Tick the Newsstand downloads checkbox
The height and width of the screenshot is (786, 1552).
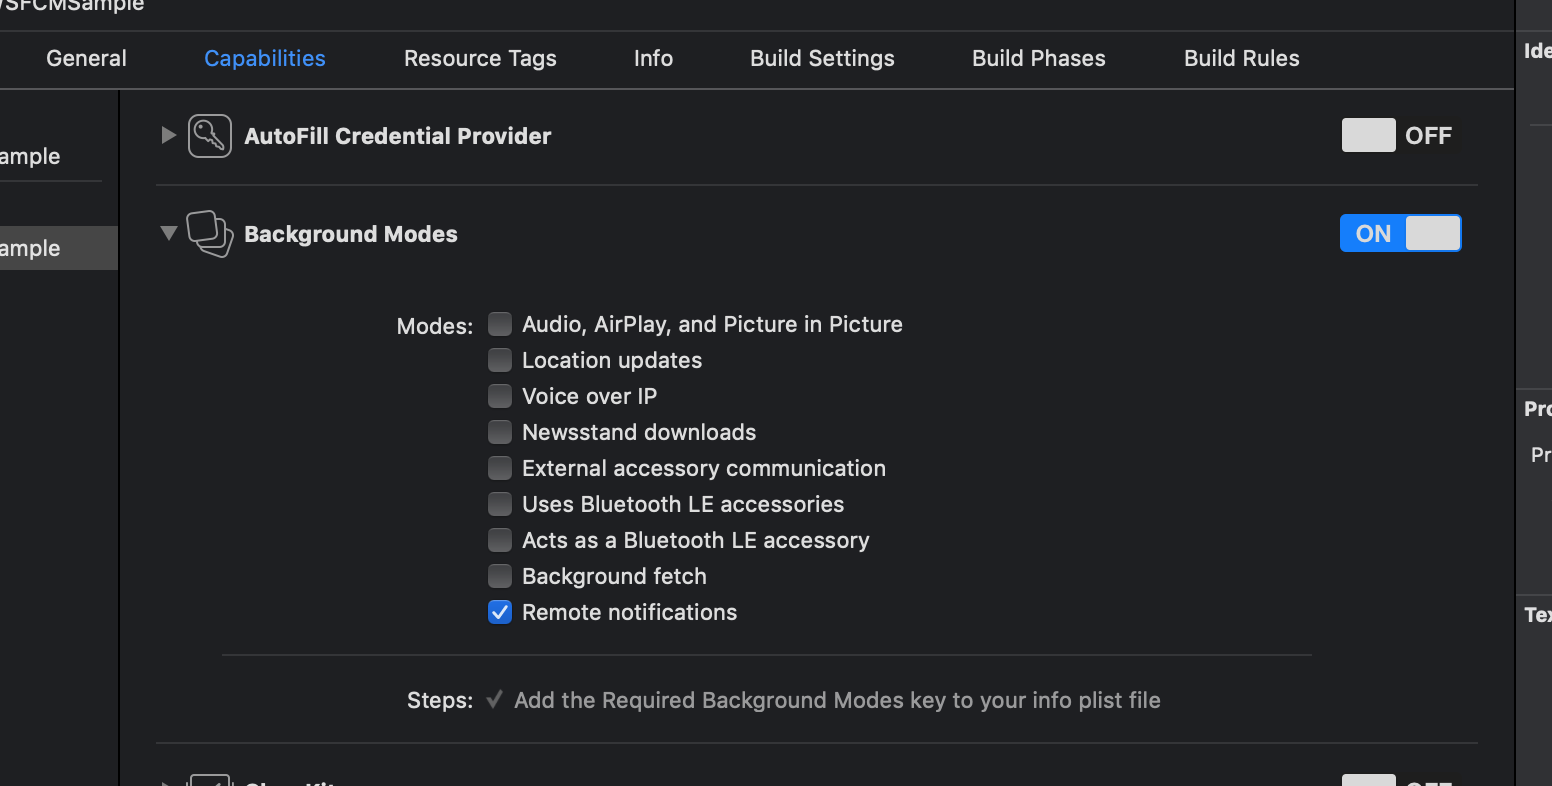click(x=500, y=432)
